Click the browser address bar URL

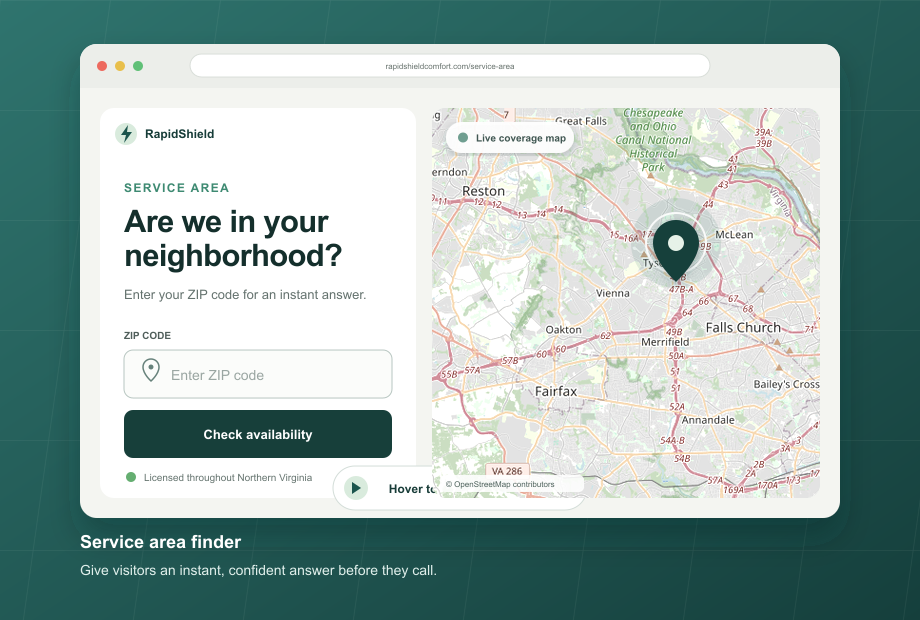pyautogui.click(x=450, y=66)
